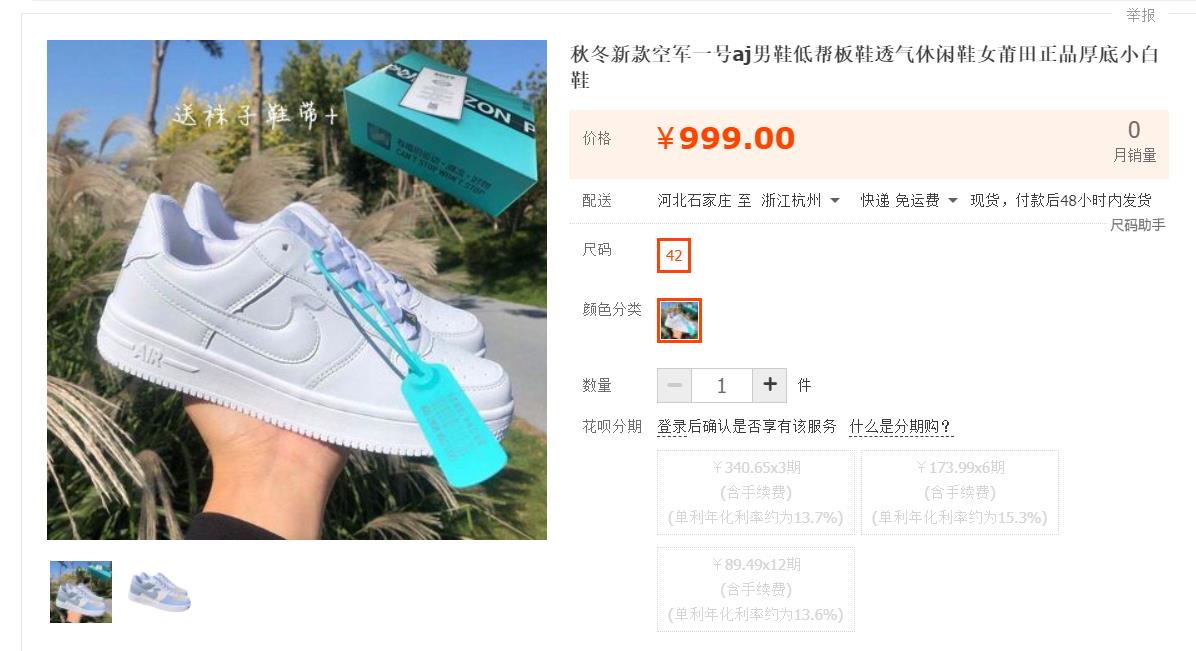This screenshot has height=651, width=1196.
Task: Select the teal shoe color swatch
Action: coord(679,320)
